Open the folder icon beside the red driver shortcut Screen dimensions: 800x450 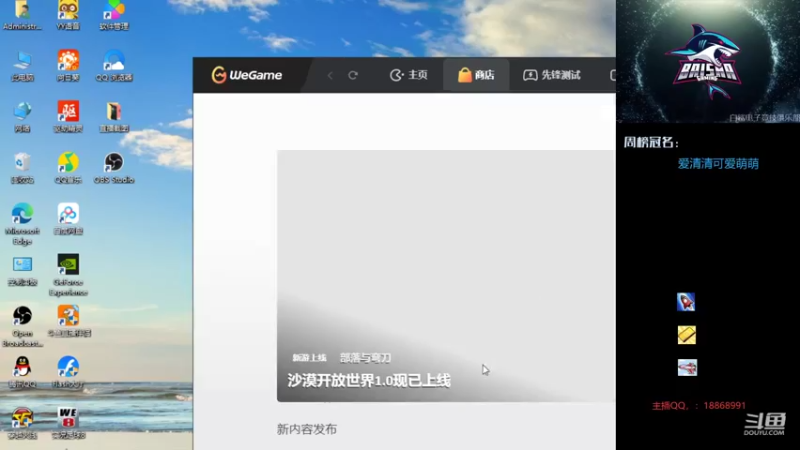pyautogui.click(x=114, y=117)
